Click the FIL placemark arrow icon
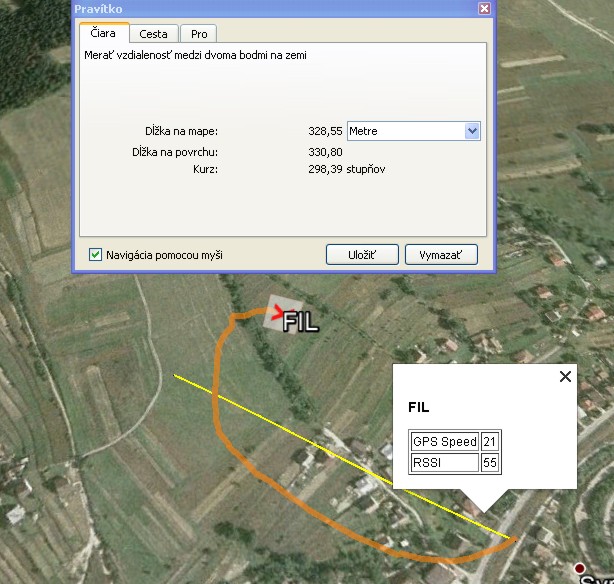 pos(278,314)
